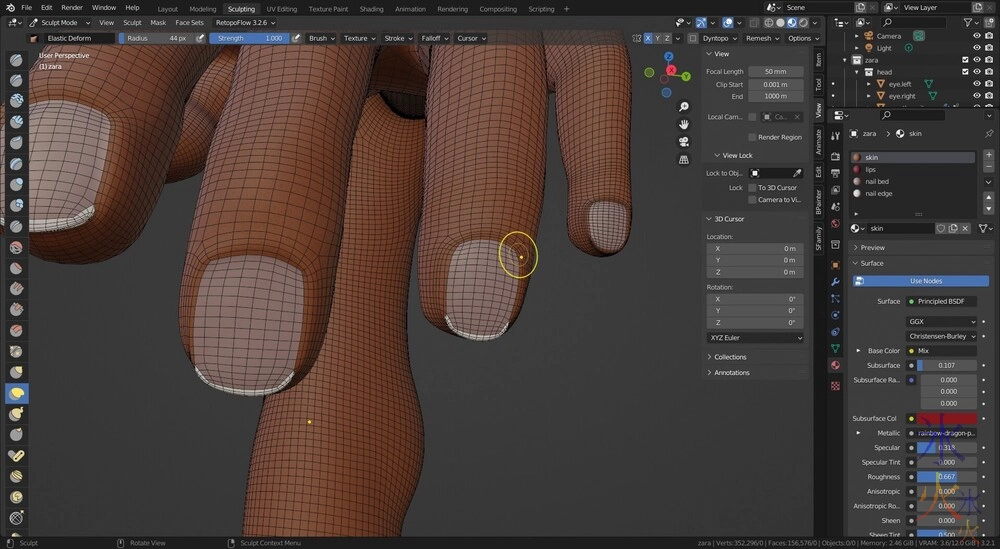Switch to the Texture Paint workspace tab
Viewport: 1000px width, 549px height.
coord(326,8)
